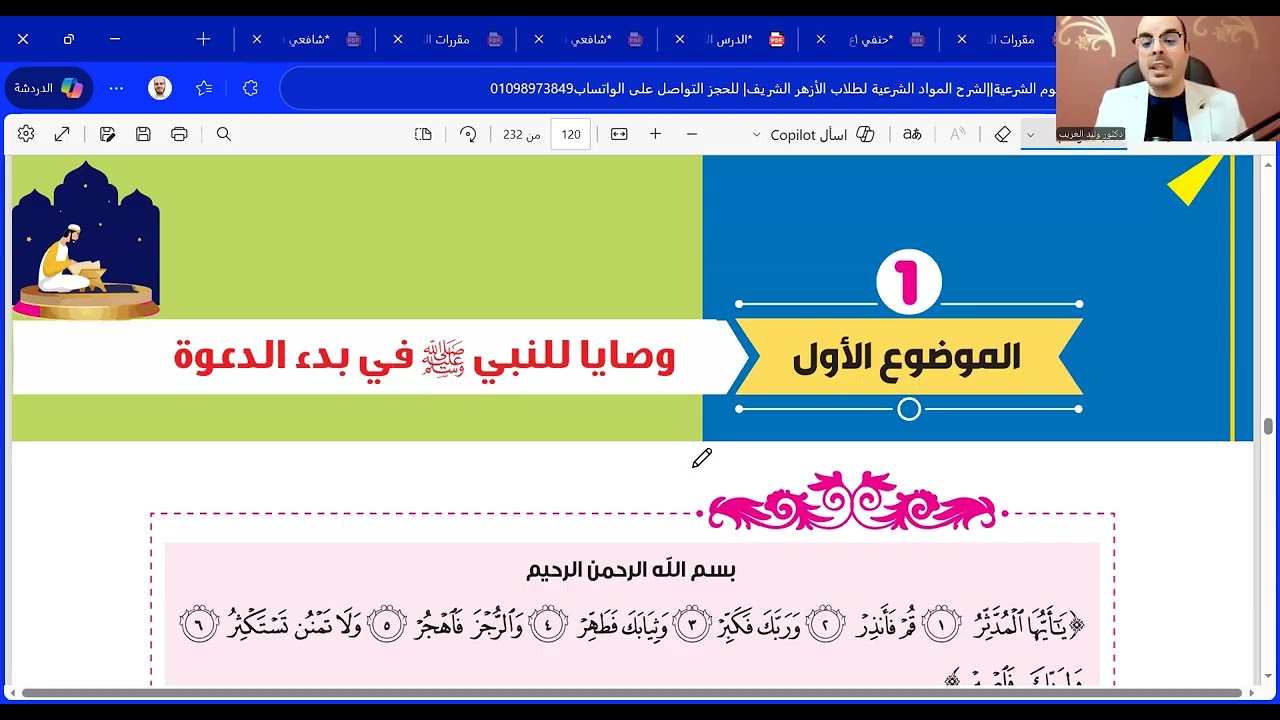
Task: Click the horizontal scrollbar at the bottom
Action: click(631, 692)
